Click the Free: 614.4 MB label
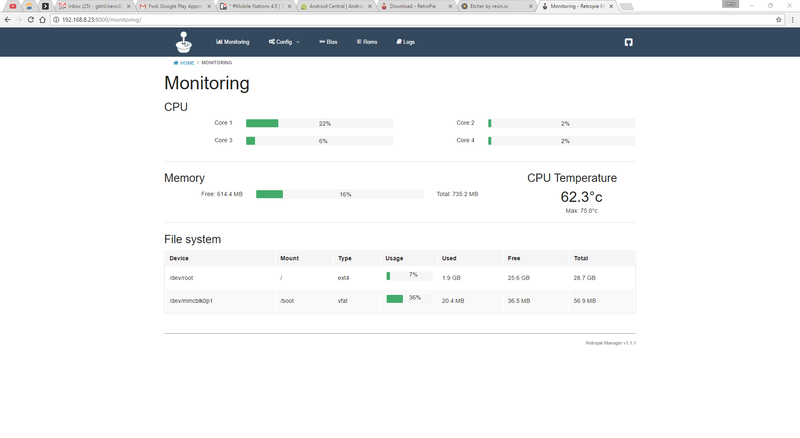This screenshot has height=438, width=800. [222, 194]
